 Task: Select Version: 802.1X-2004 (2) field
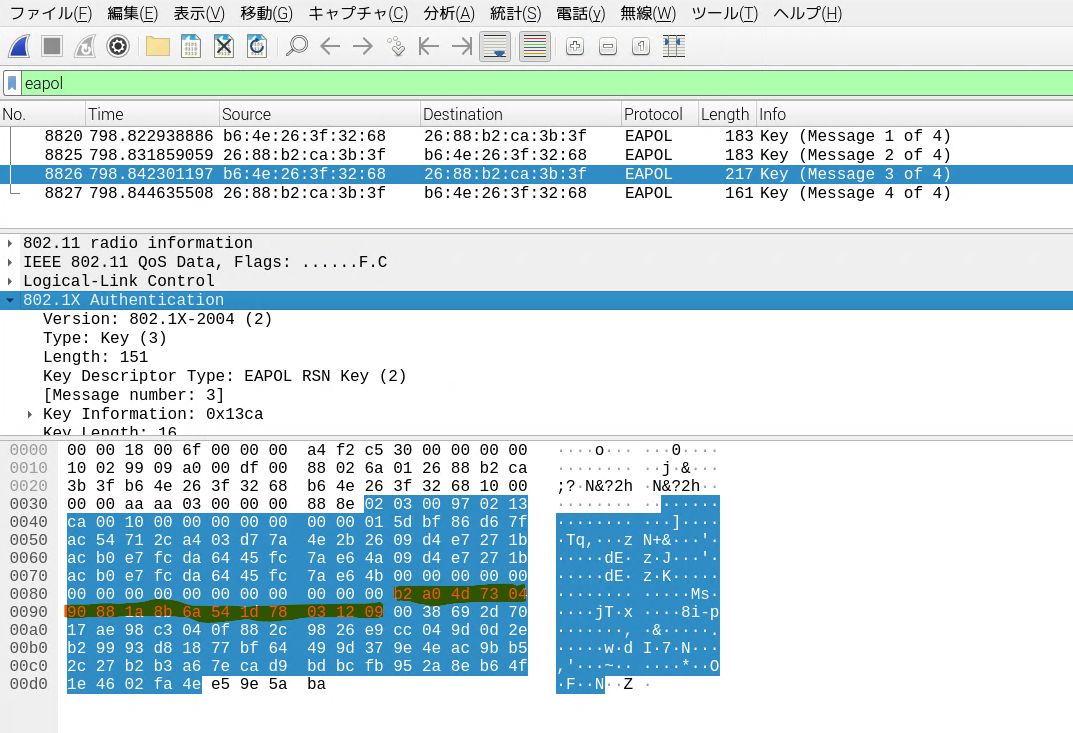coord(157,320)
